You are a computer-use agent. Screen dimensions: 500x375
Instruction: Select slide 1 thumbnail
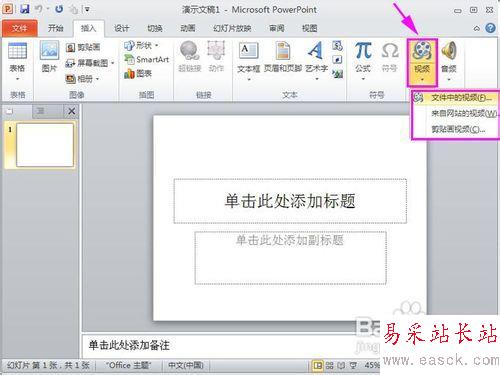(x=45, y=145)
